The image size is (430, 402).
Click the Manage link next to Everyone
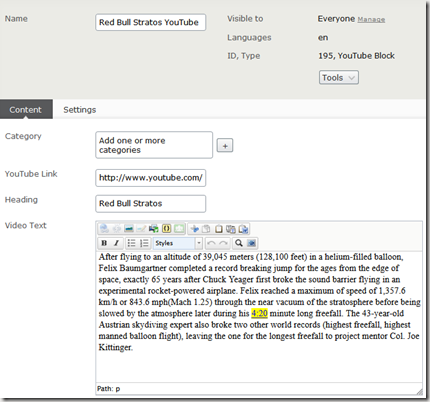pyautogui.click(x=371, y=20)
